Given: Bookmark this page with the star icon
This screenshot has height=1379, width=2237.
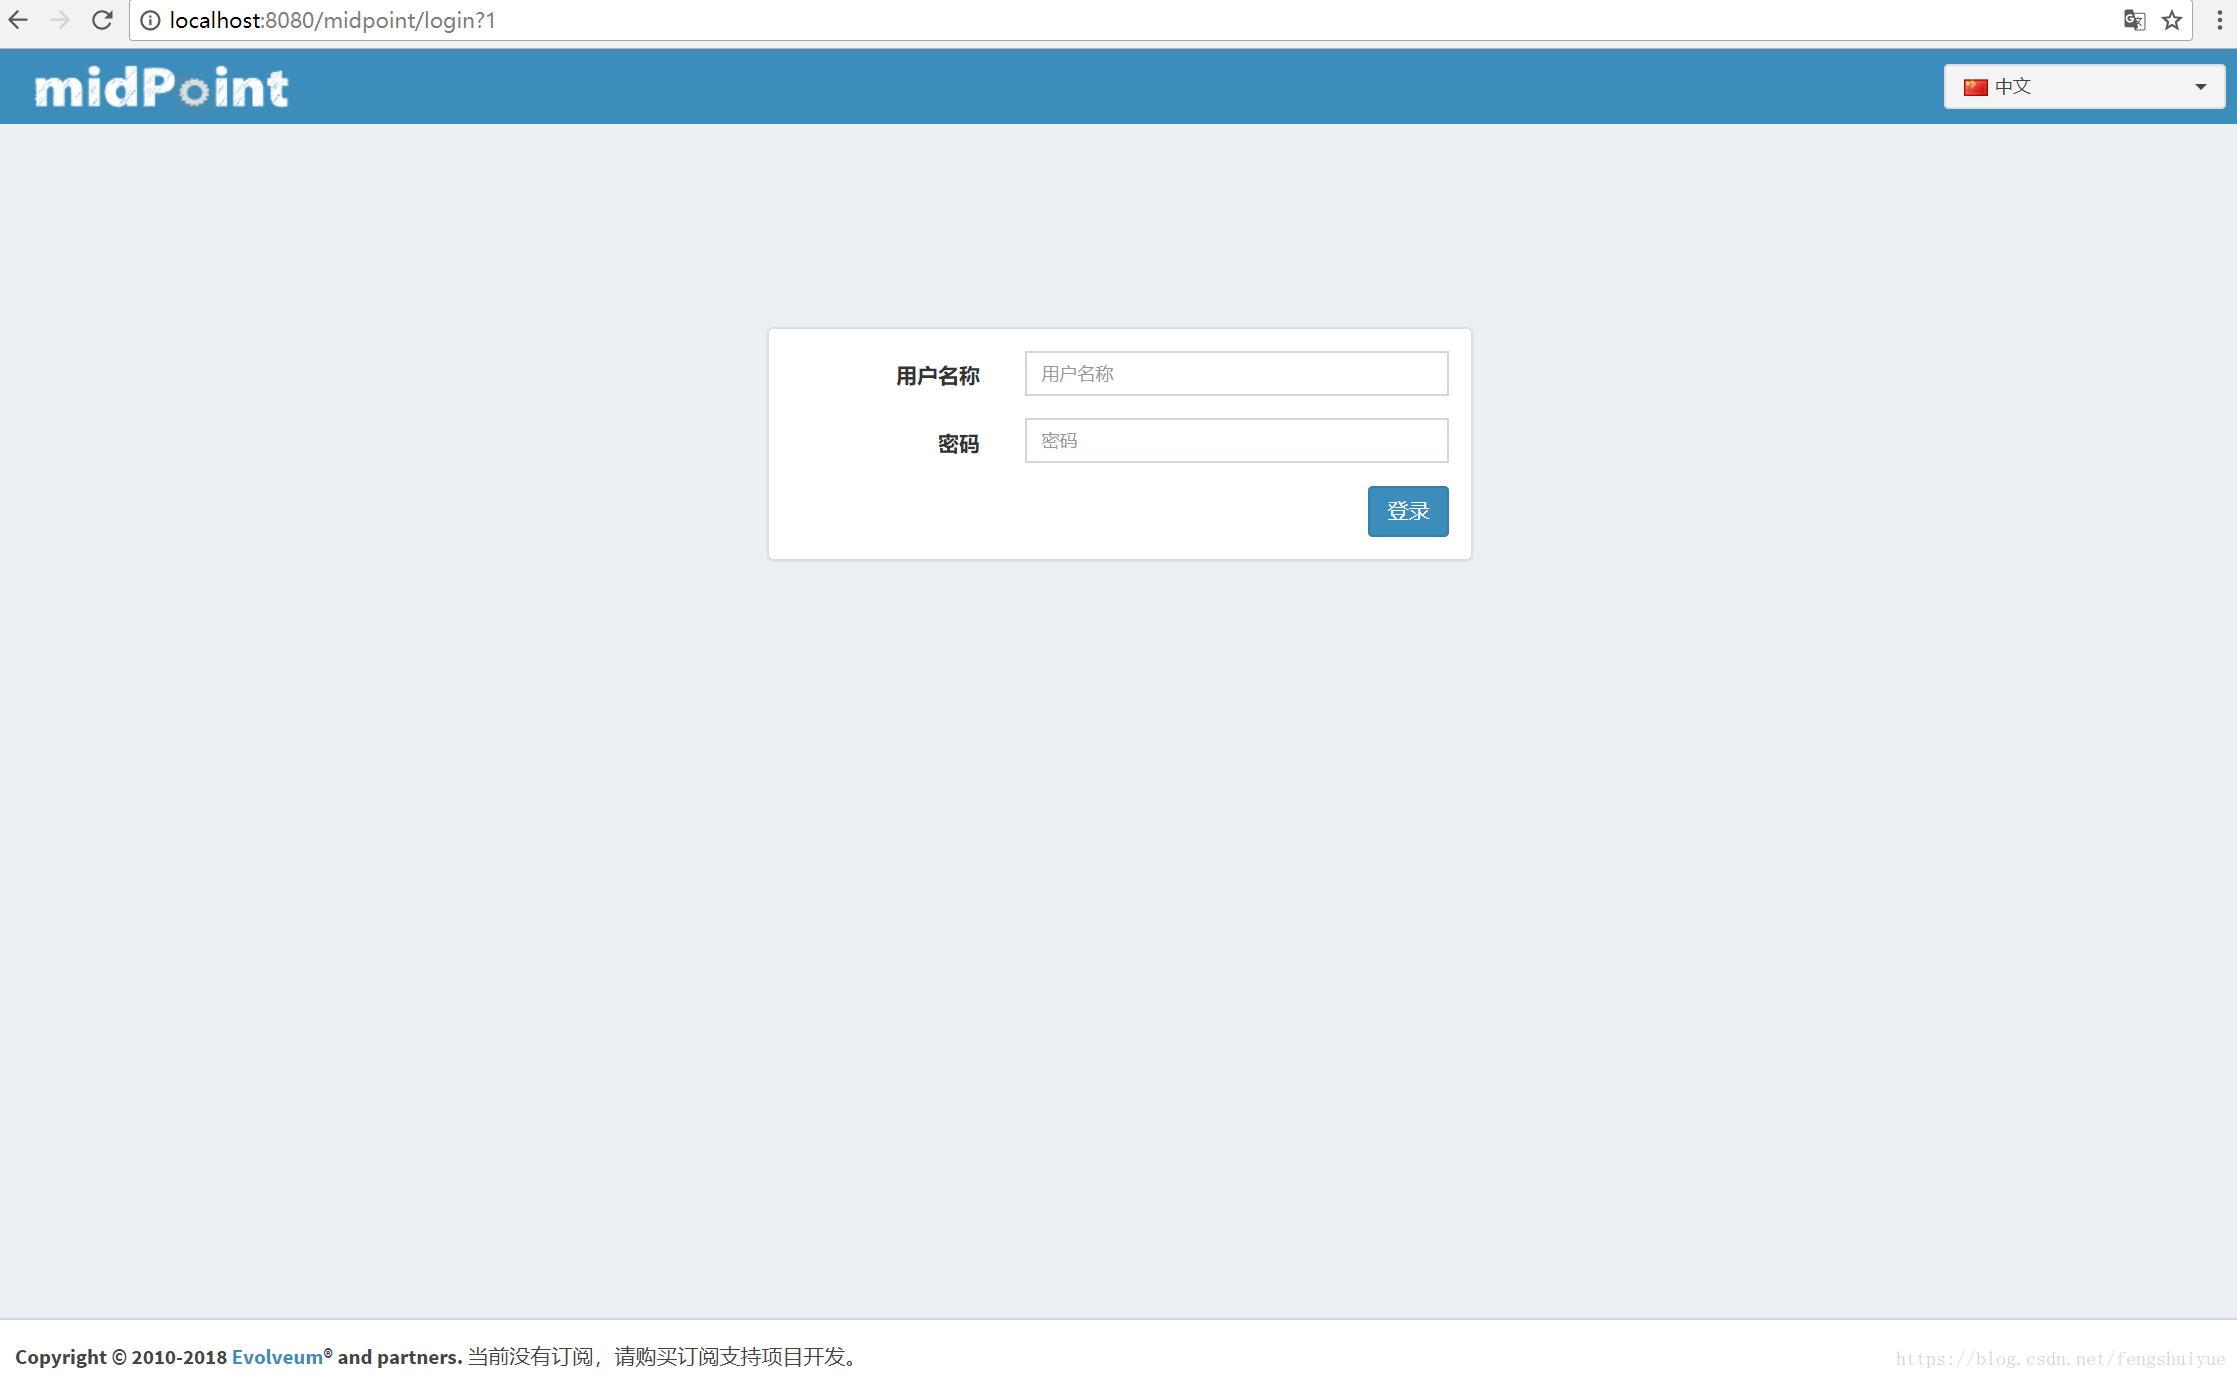Looking at the screenshot, I should point(2171,20).
